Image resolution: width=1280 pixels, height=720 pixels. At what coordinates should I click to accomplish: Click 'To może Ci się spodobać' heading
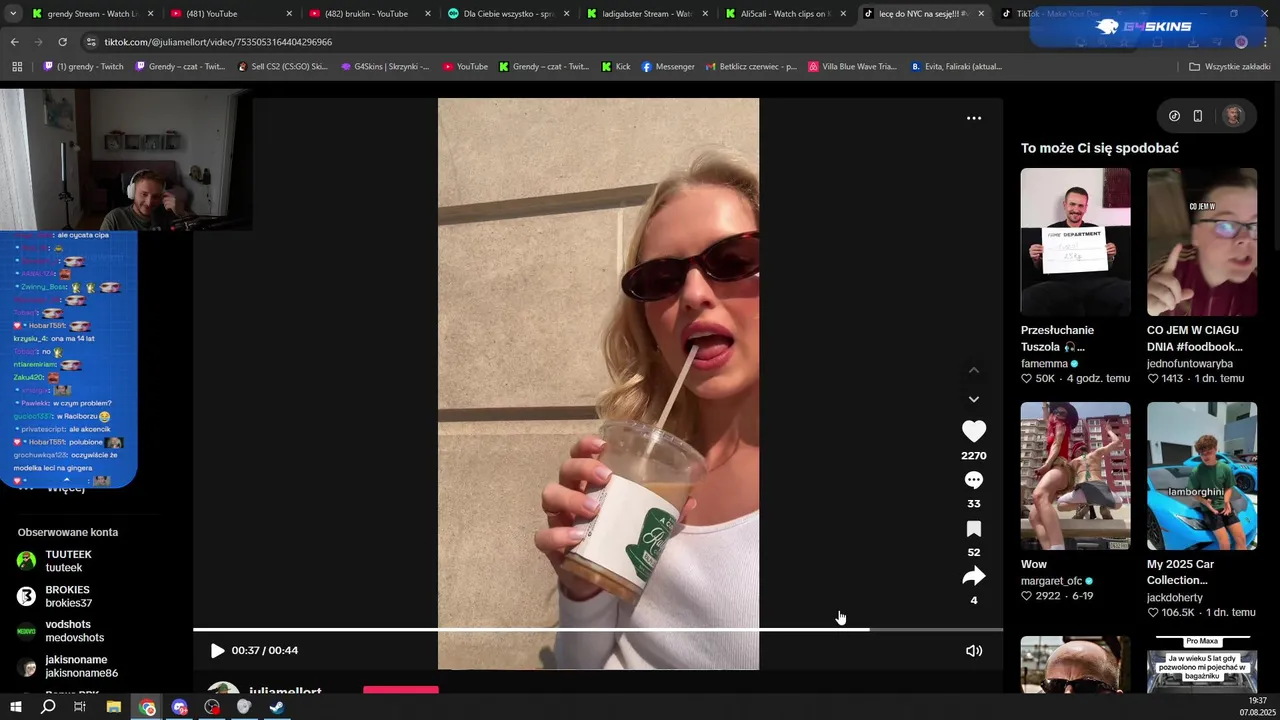tap(1100, 148)
